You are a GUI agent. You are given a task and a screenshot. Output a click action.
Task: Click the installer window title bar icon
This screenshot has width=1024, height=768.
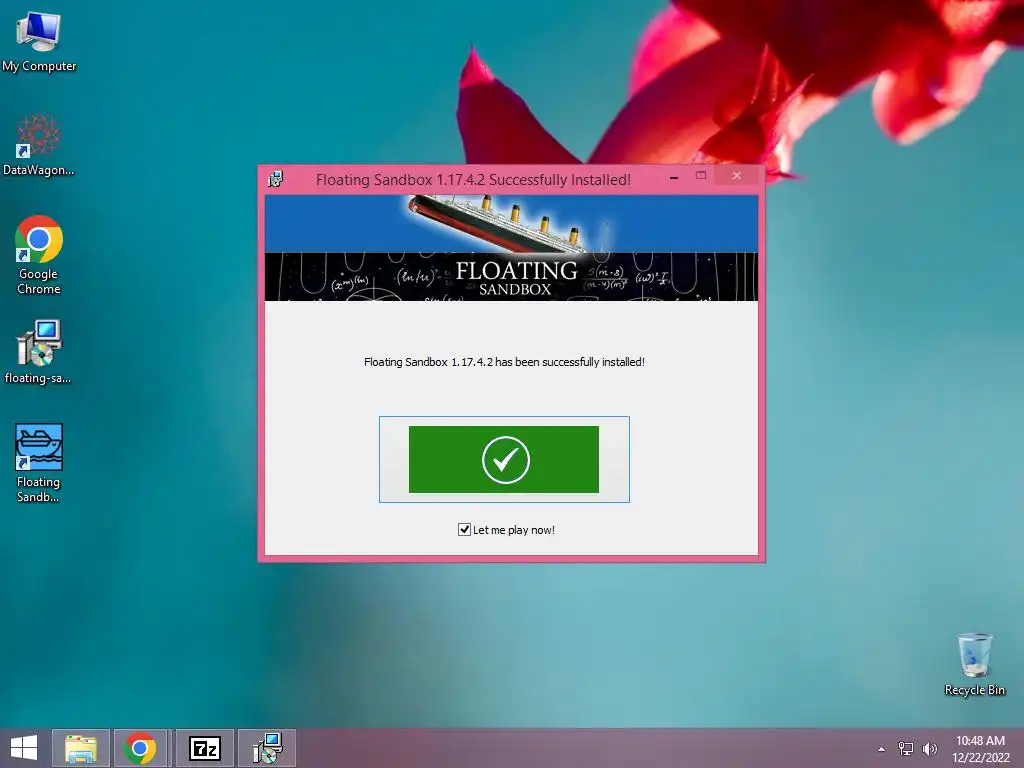pos(275,179)
